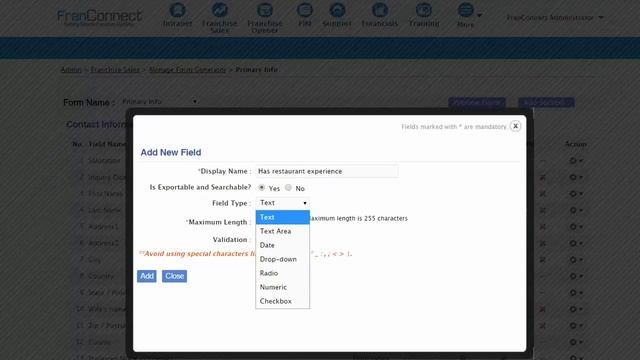Choose Radio field type
The width and height of the screenshot is (640, 360).
coord(282,273)
